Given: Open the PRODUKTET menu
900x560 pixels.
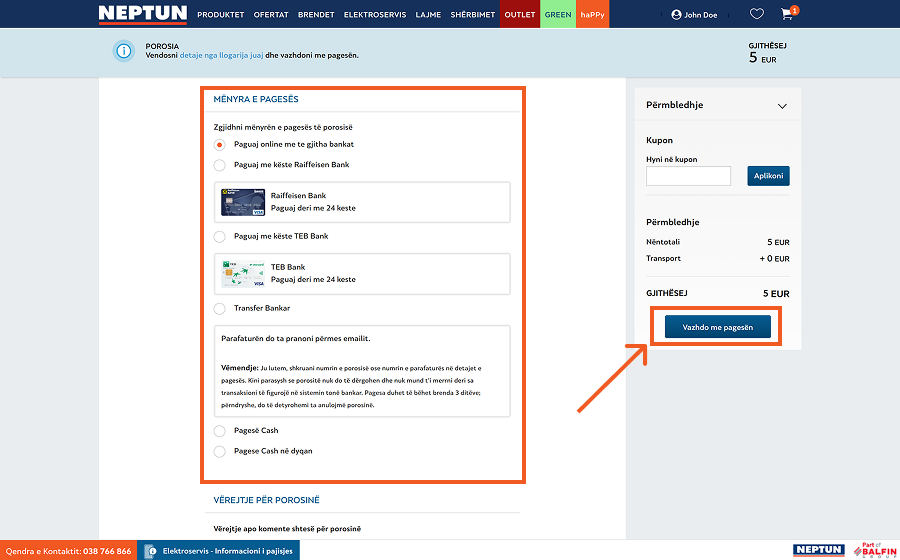Looking at the screenshot, I should point(220,15).
